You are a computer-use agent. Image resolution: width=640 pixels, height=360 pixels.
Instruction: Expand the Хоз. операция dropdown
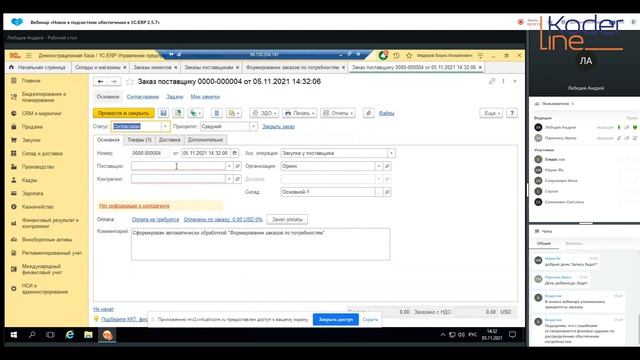click(391, 153)
